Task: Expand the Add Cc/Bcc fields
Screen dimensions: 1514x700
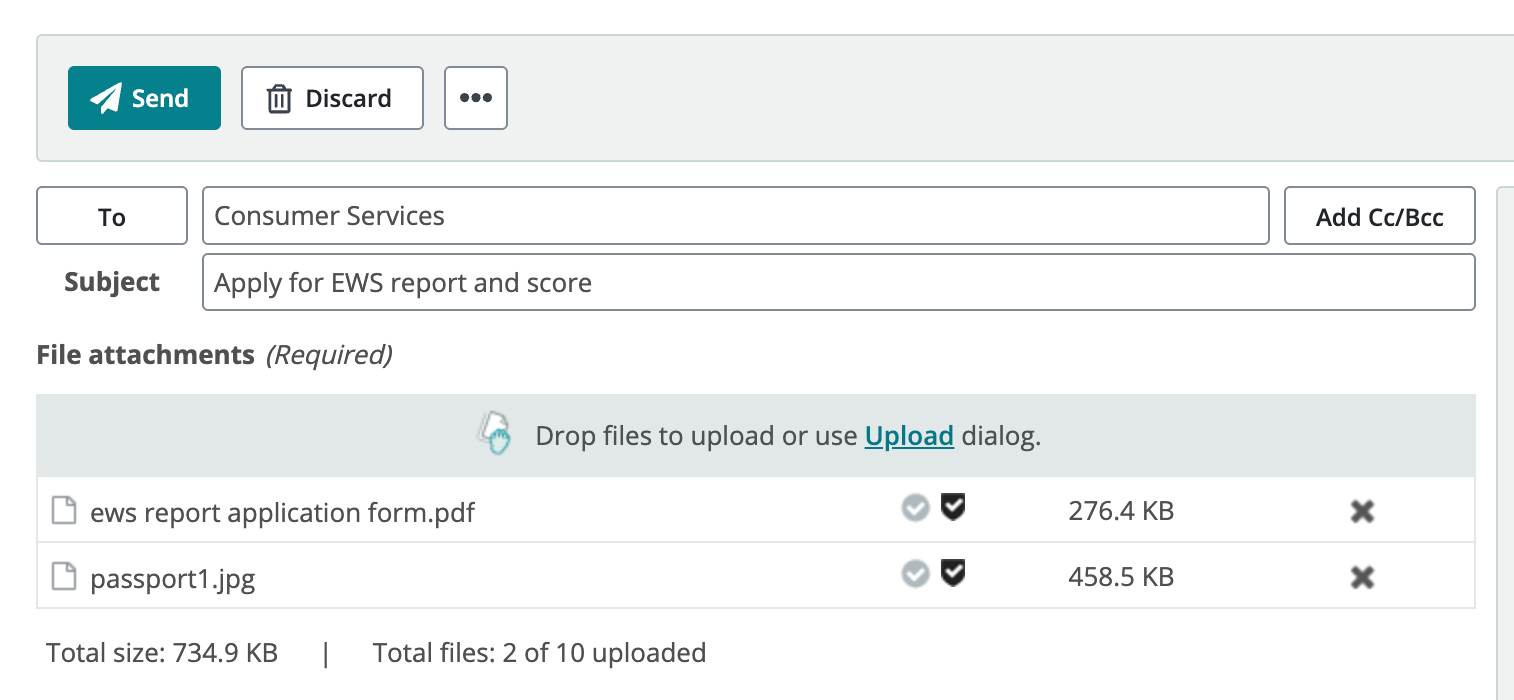Action: [1379, 216]
